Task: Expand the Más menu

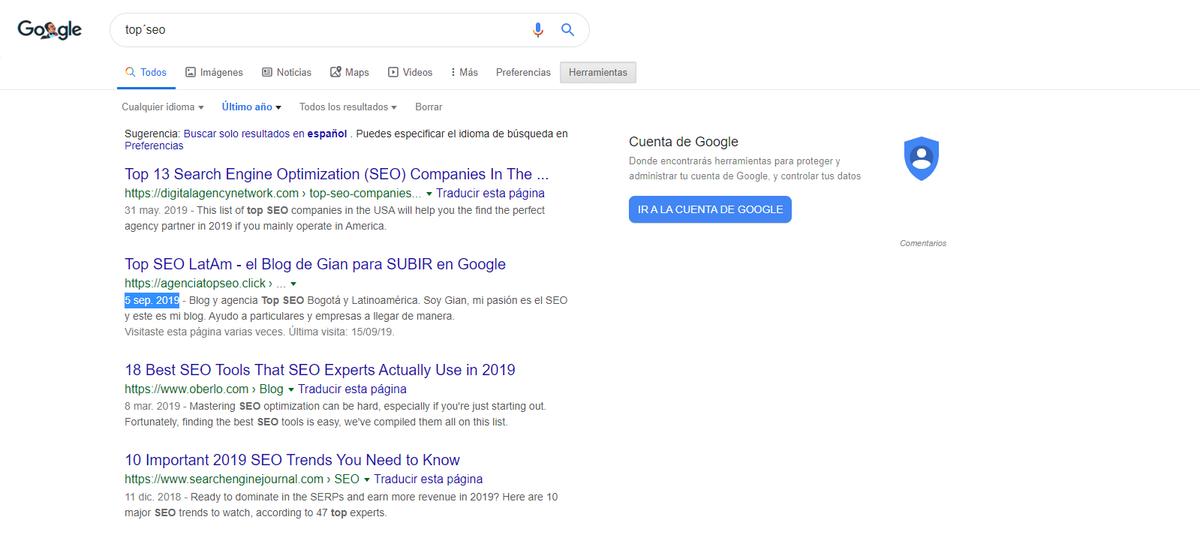Action: [464, 72]
